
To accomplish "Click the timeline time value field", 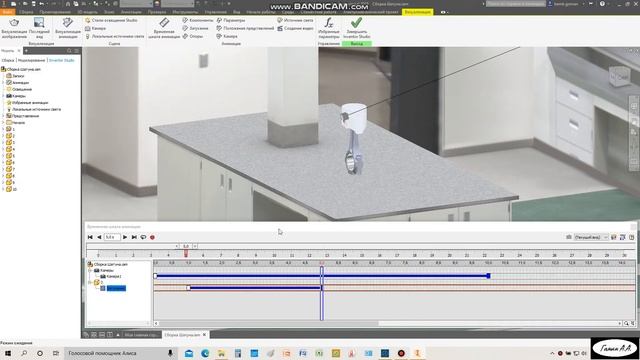I will click(112, 237).
